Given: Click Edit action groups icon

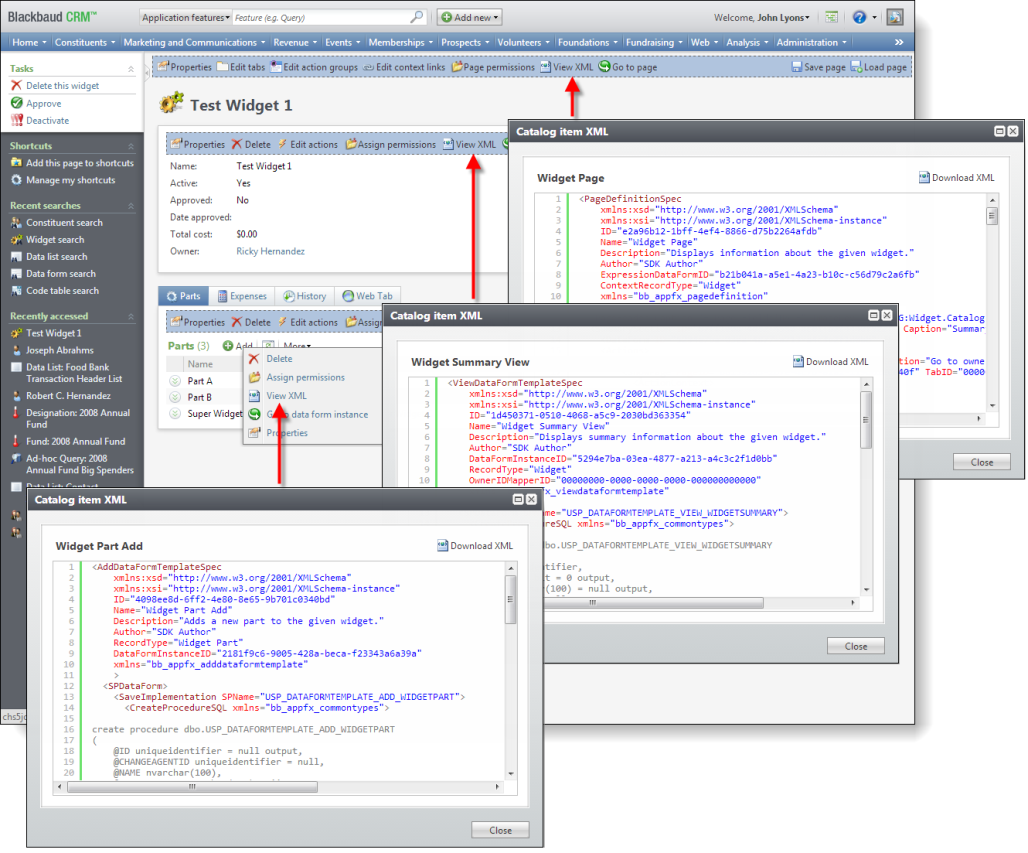Looking at the screenshot, I should pyautogui.click(x=276, y=66).
